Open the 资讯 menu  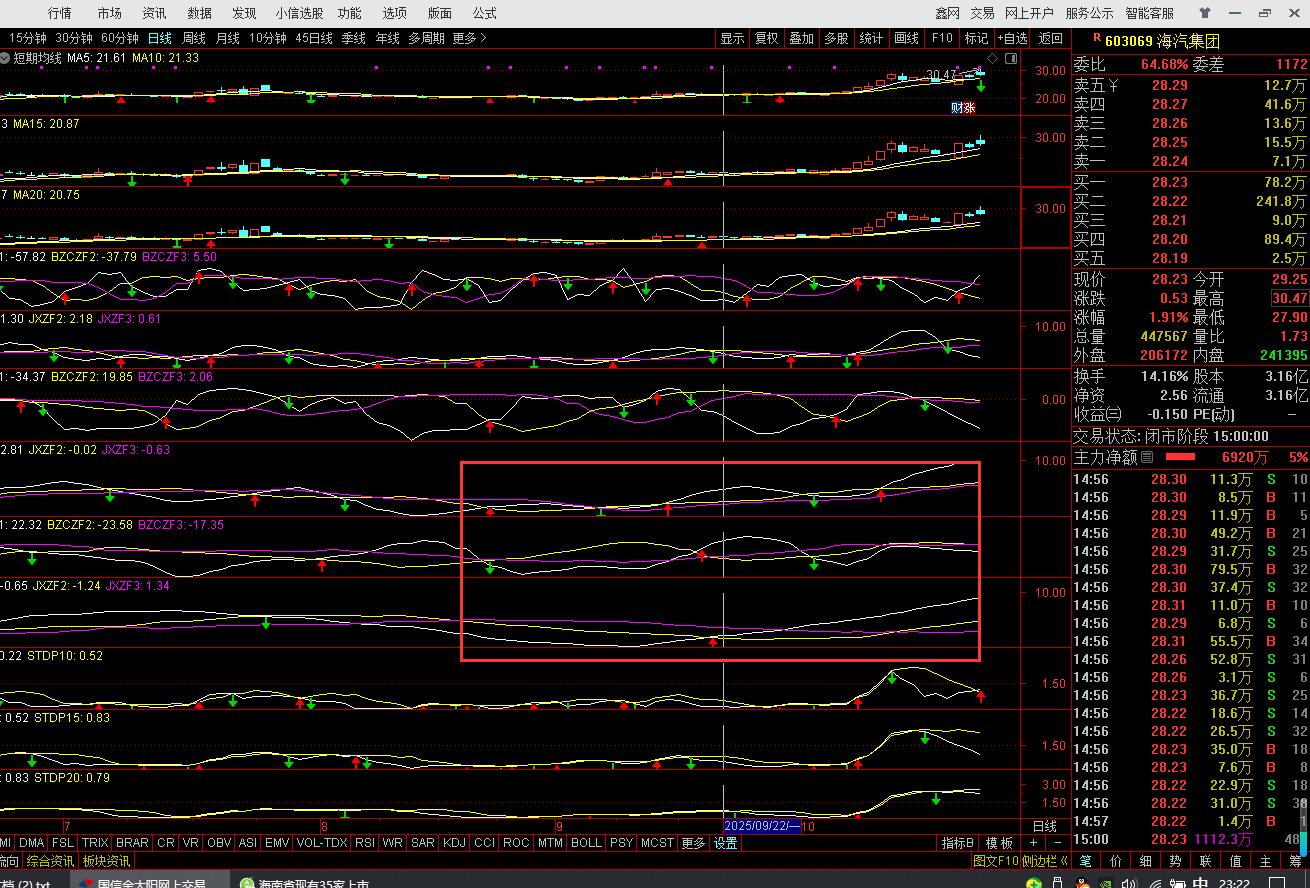pyautogui.click(x=154, y=13)
